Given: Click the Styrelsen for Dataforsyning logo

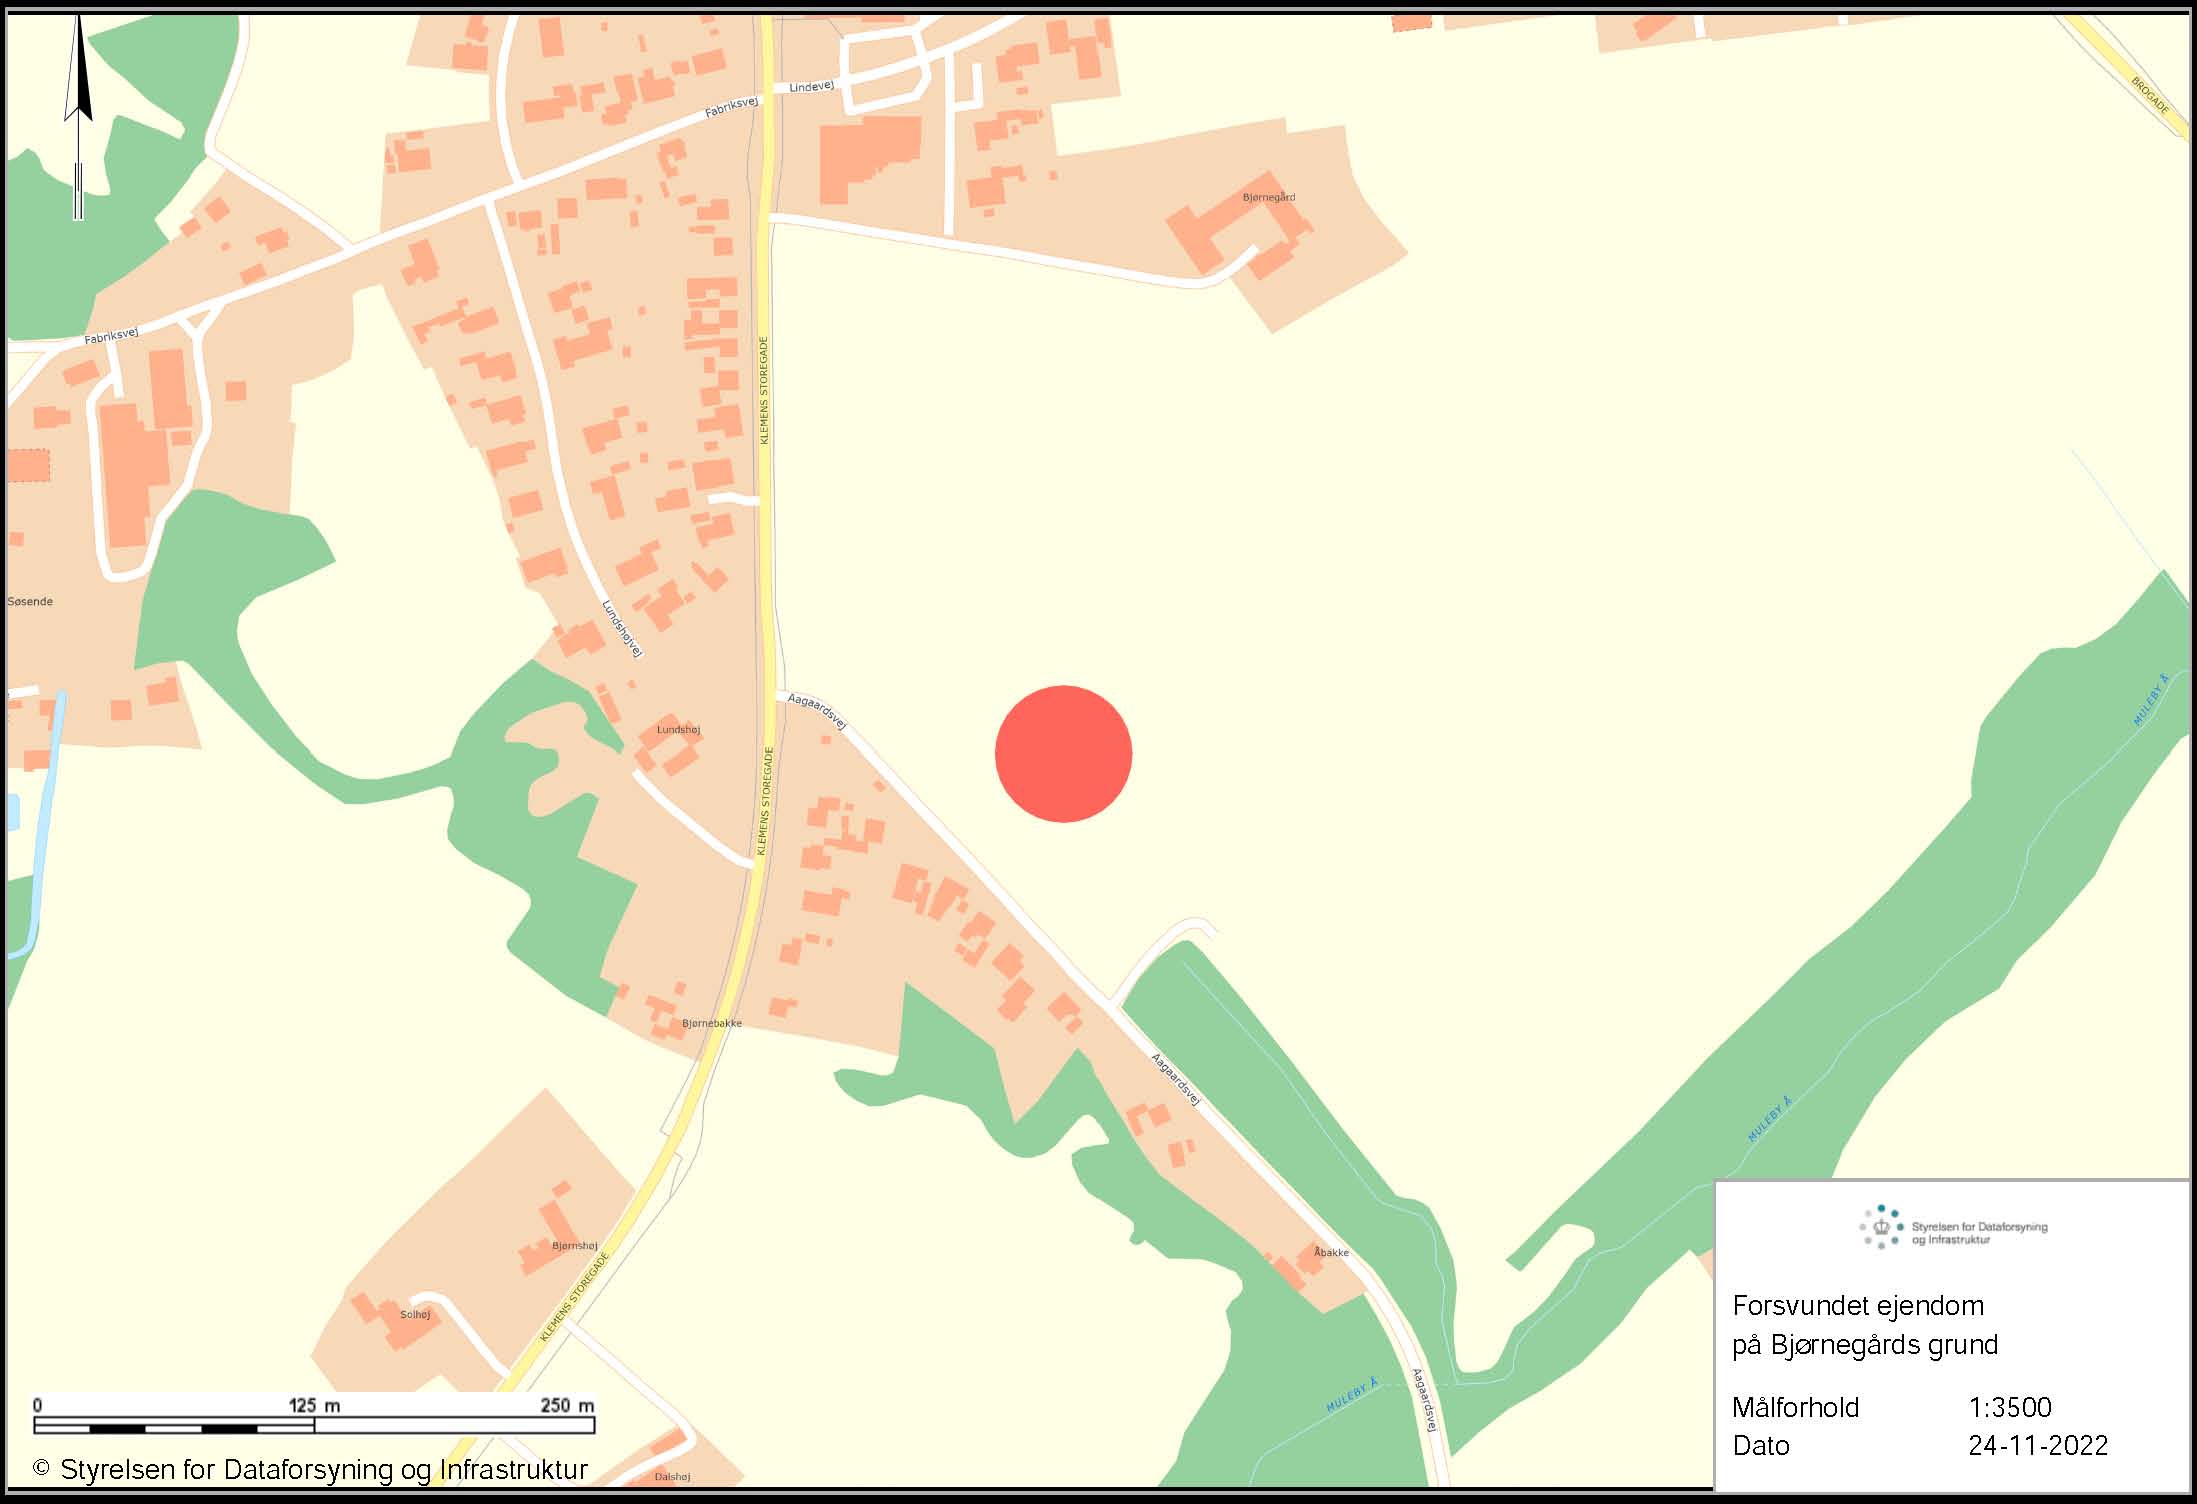Looking at the screenshot, I should (1953, 1227).
